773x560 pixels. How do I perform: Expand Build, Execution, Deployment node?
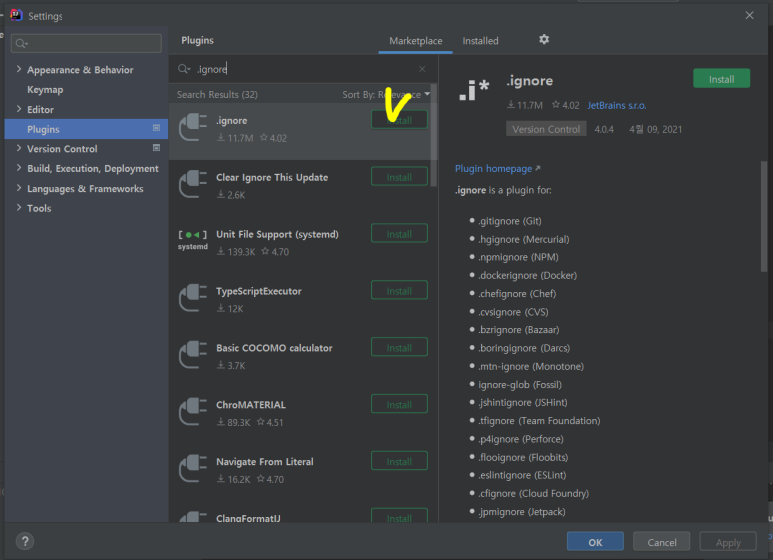(19, 168)
